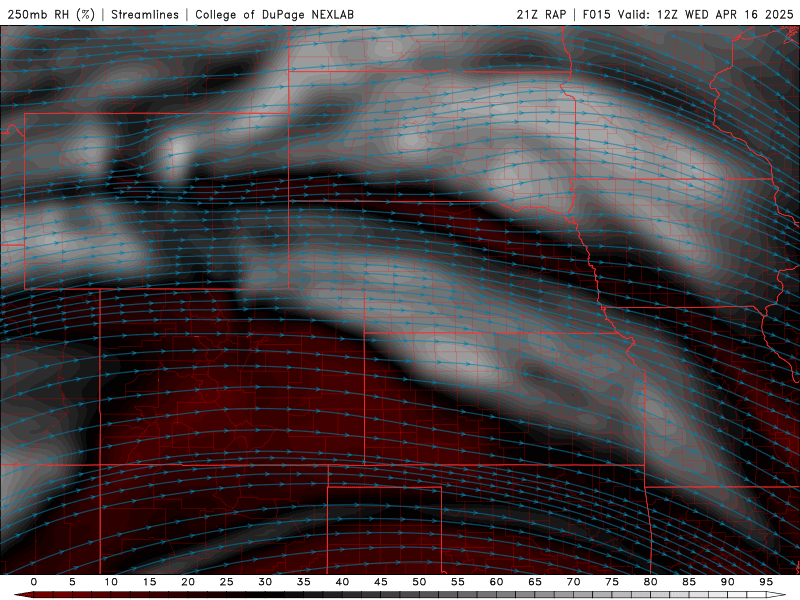Click the "30" colorbar scale label

tap(265, 582)
